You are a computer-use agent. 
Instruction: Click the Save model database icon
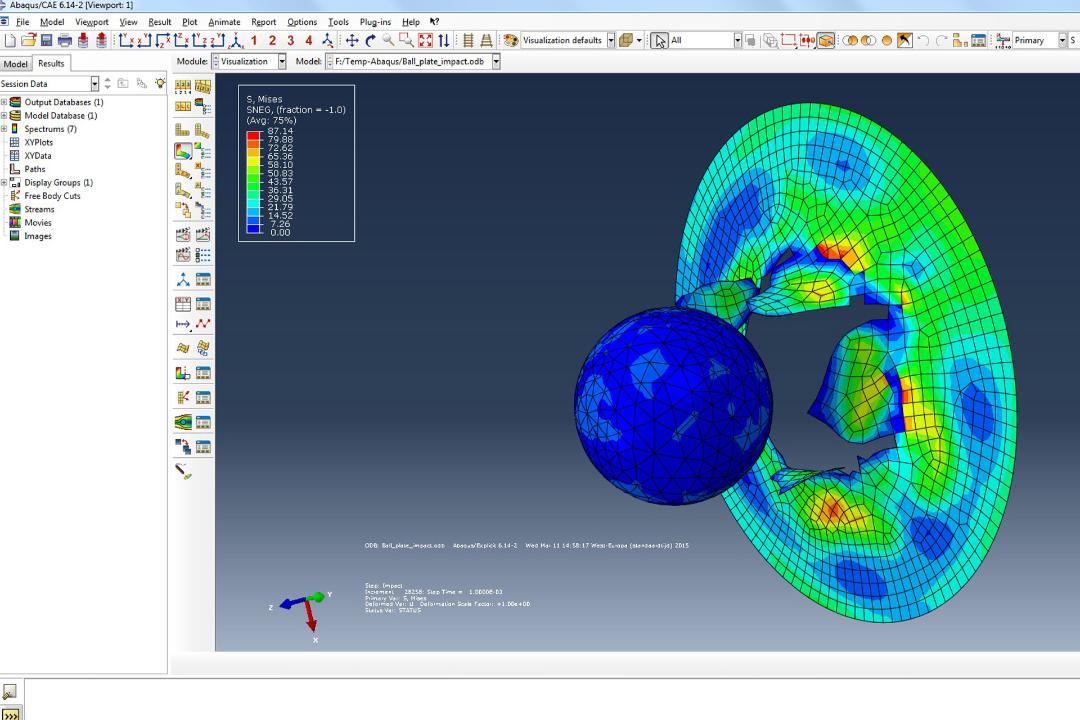tap(47, 41)
